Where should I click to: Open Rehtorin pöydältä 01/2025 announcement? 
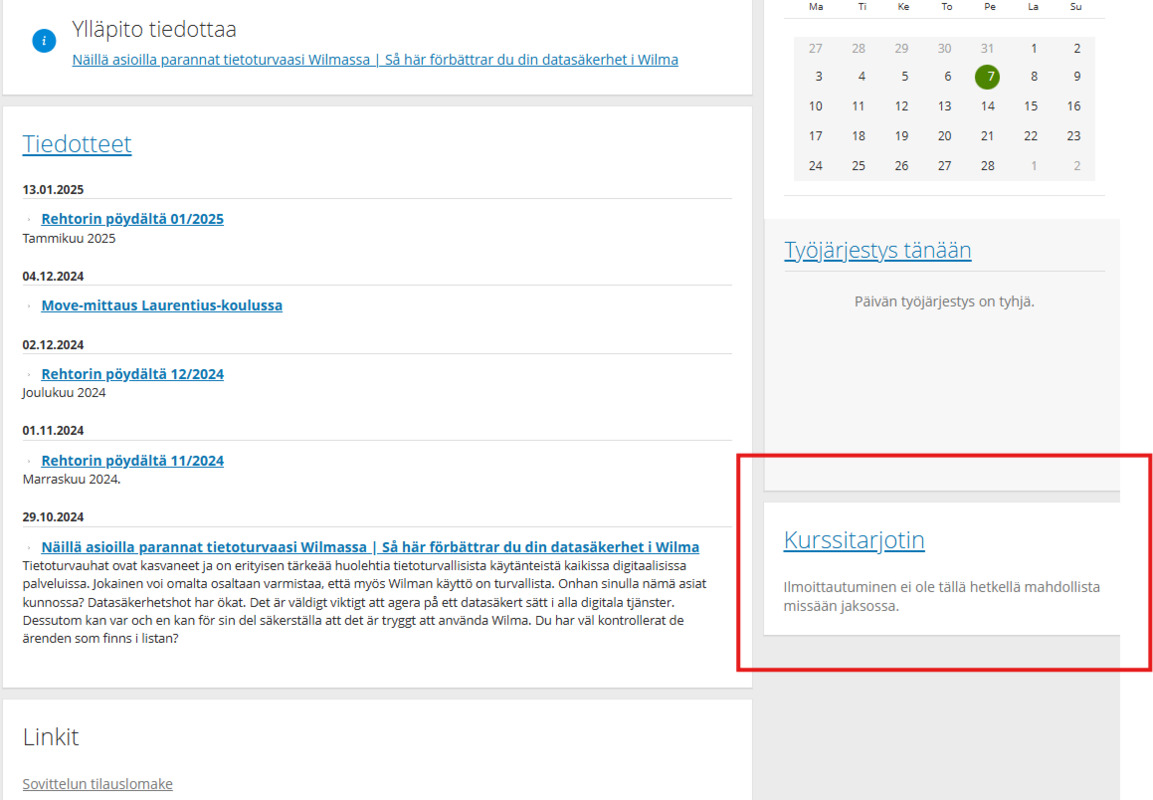(132, 219)
